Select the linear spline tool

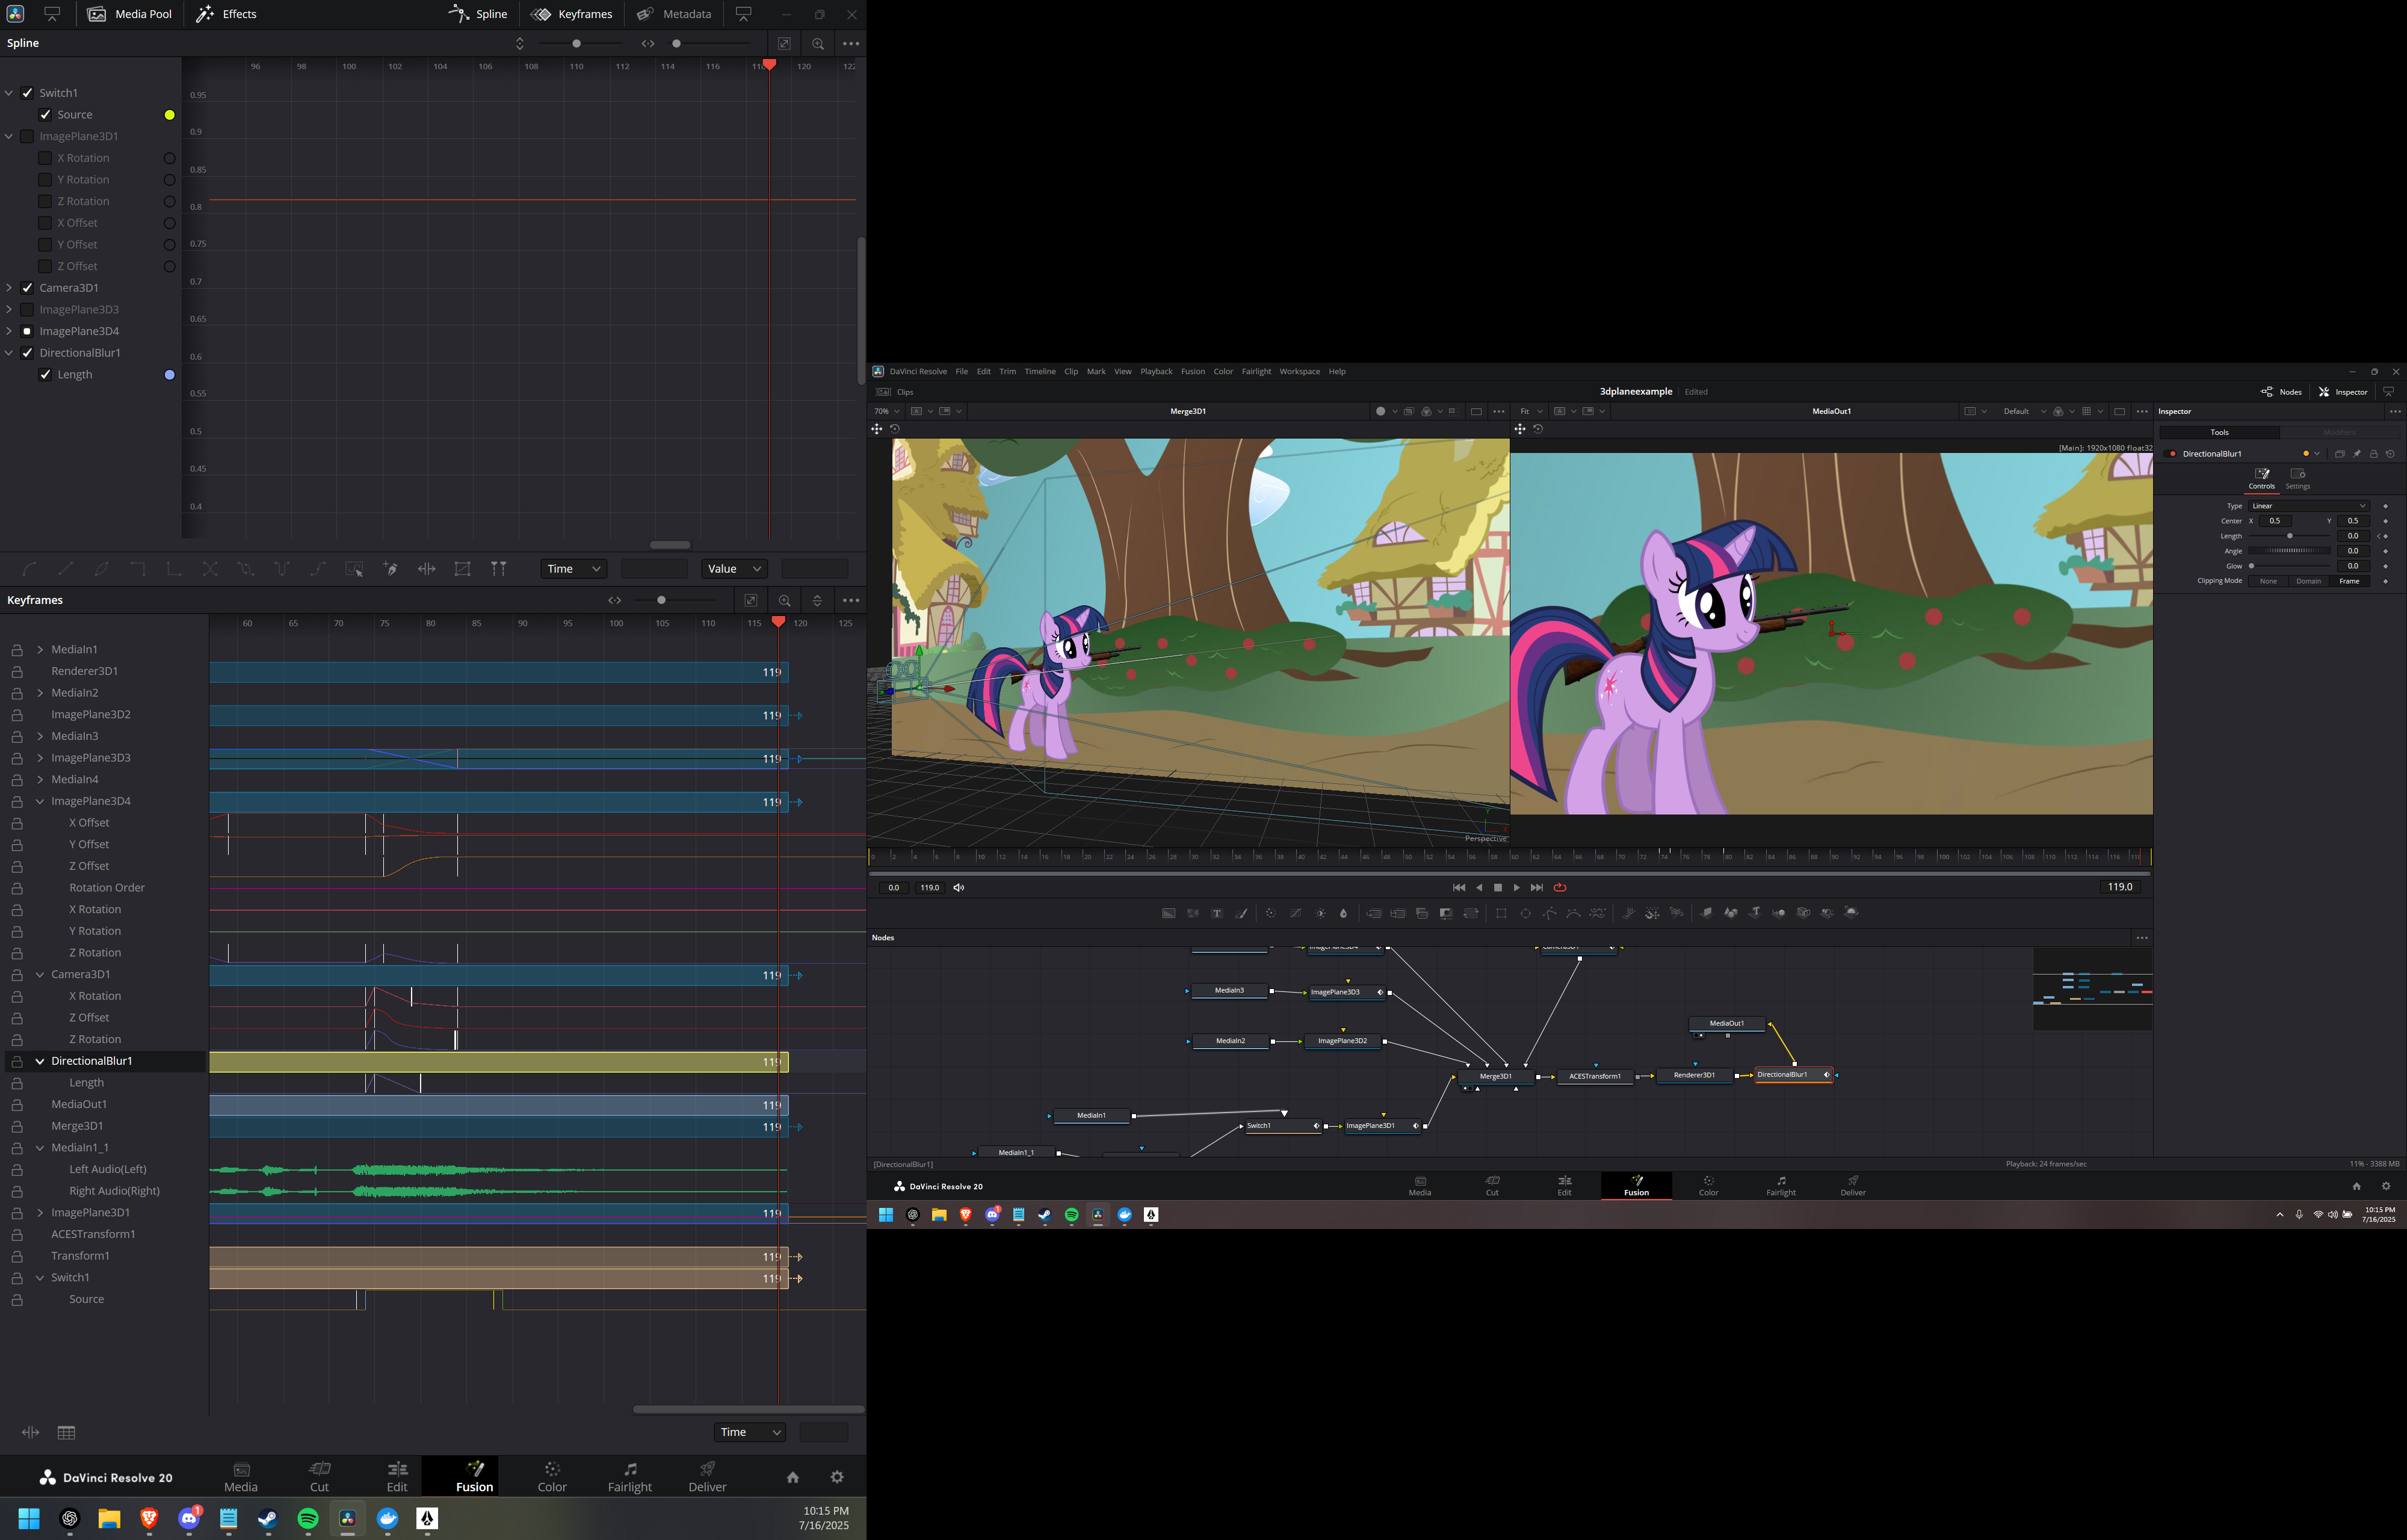click(x=66, y=568)
